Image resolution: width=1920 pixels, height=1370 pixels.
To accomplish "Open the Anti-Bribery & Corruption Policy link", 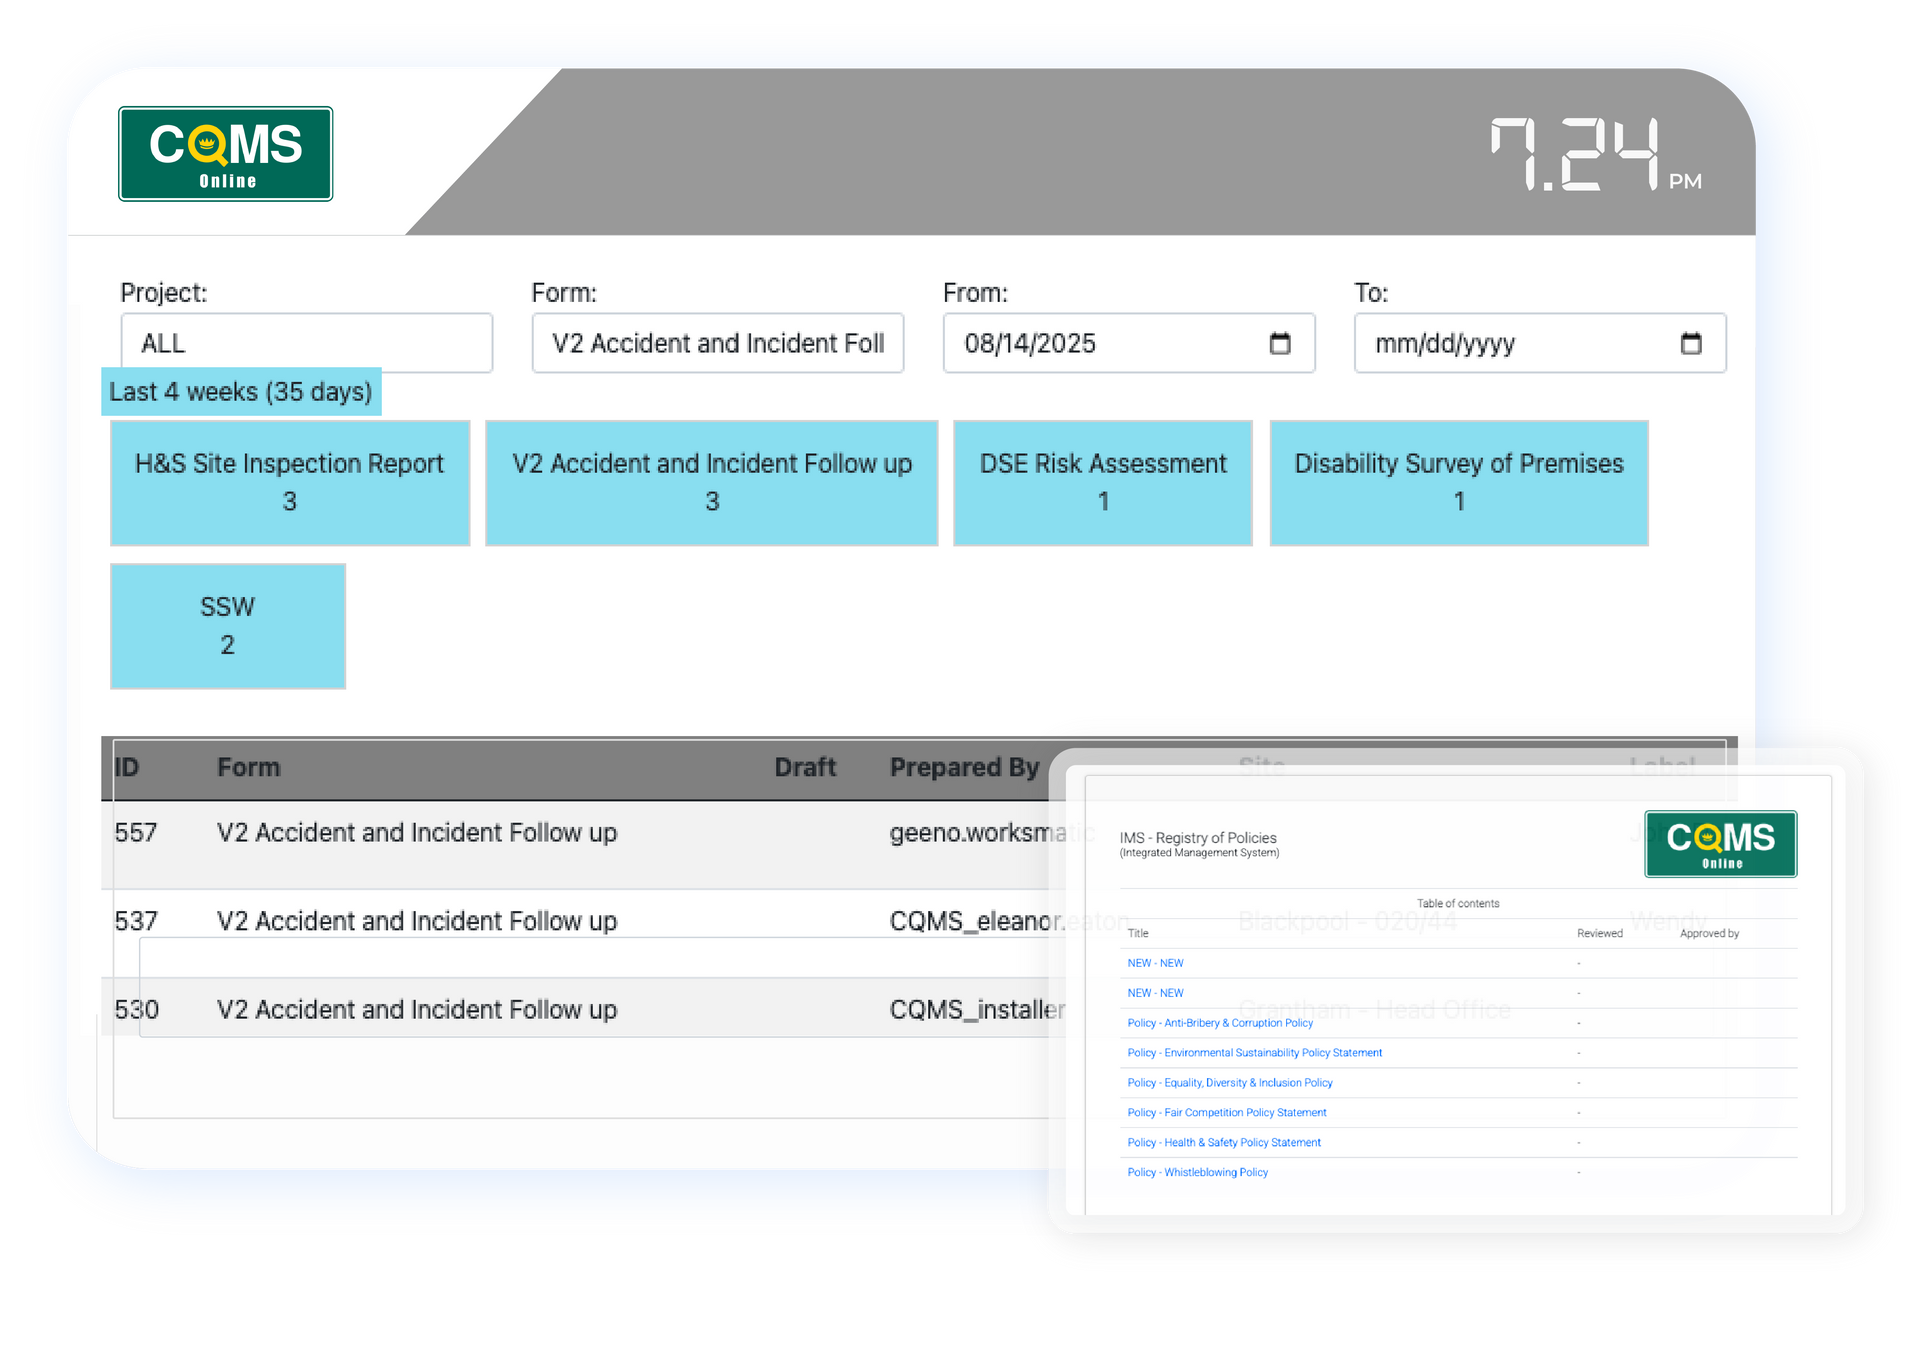I will pos(1219,1023).
